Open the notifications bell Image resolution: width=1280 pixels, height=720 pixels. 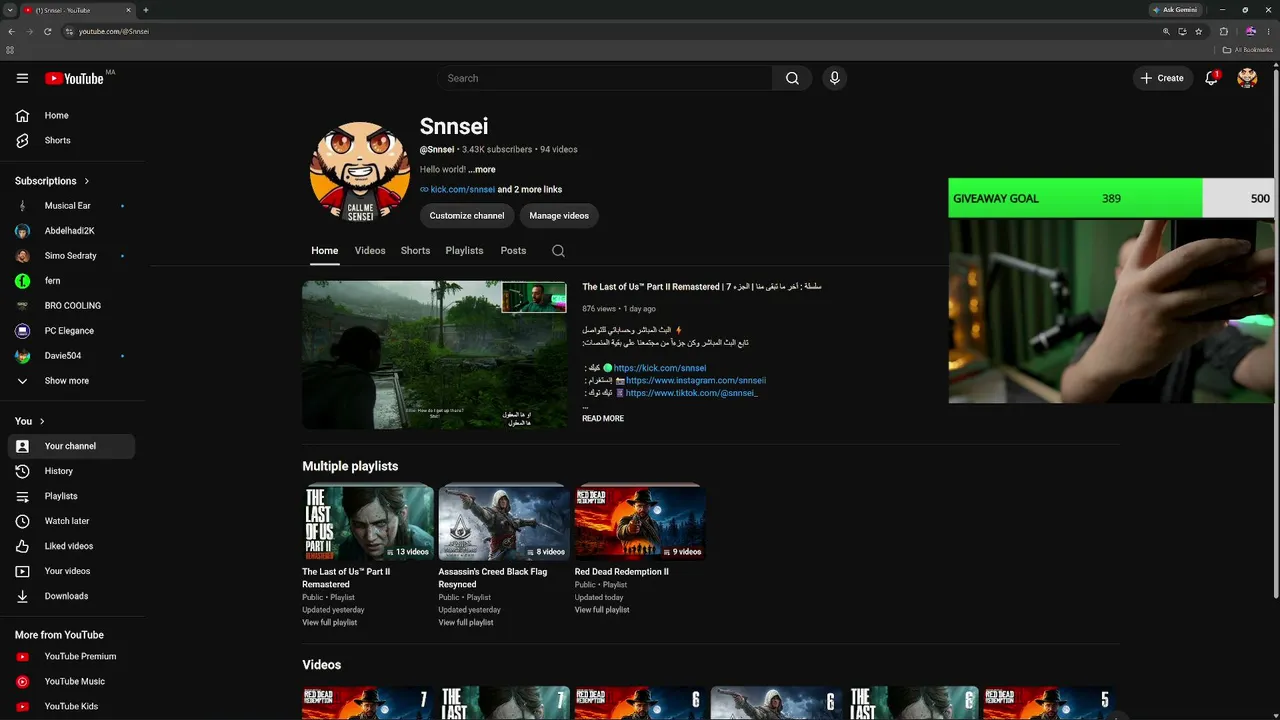(1211, 78)
